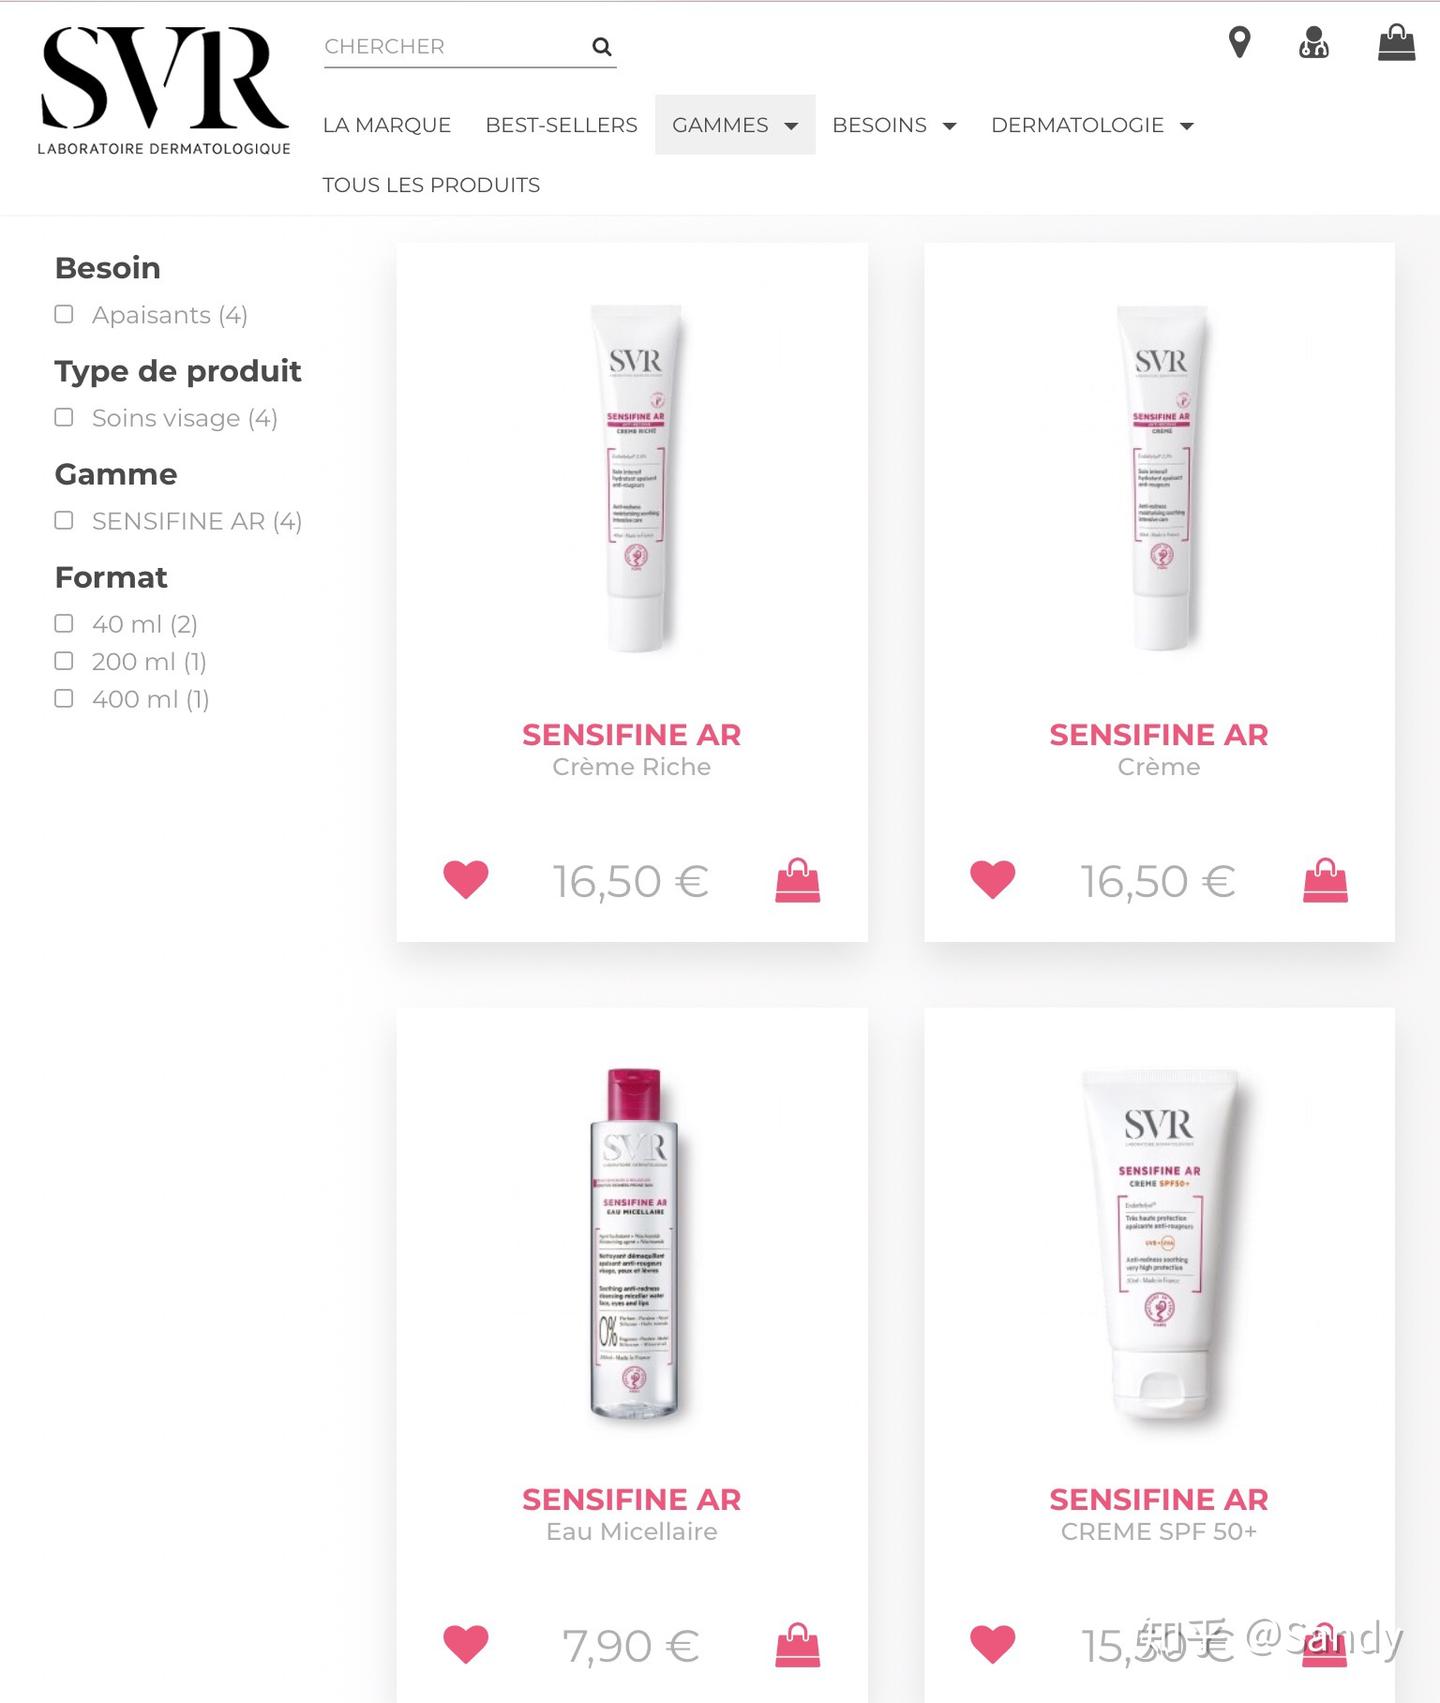Screen dimensions: 1440x1703
Task: Favorite the Eau Micellaire product heart
Action: point(466,1644)
